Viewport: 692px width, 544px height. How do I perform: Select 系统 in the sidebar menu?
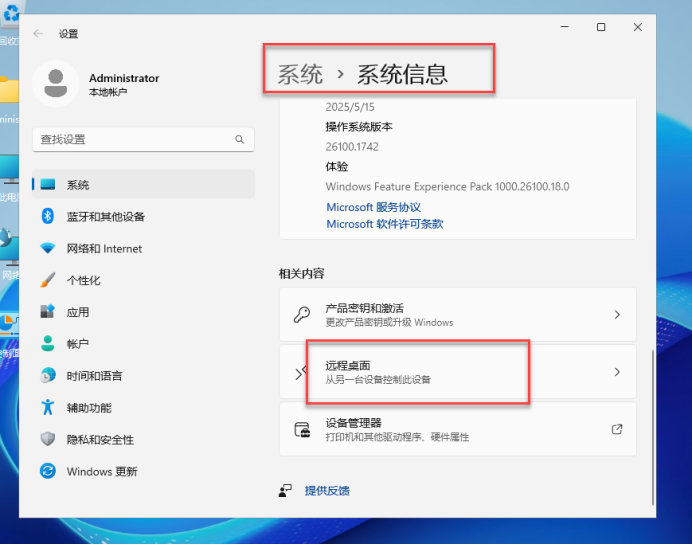click(78, 185)
